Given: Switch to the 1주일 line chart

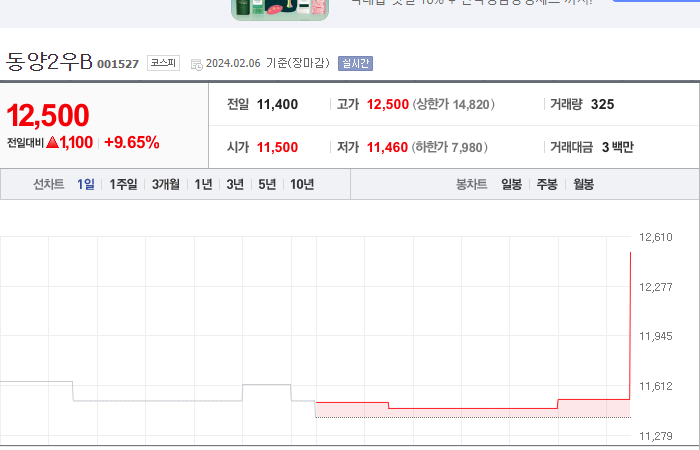Looking at the screenshot, I should [x=123, y=184].
